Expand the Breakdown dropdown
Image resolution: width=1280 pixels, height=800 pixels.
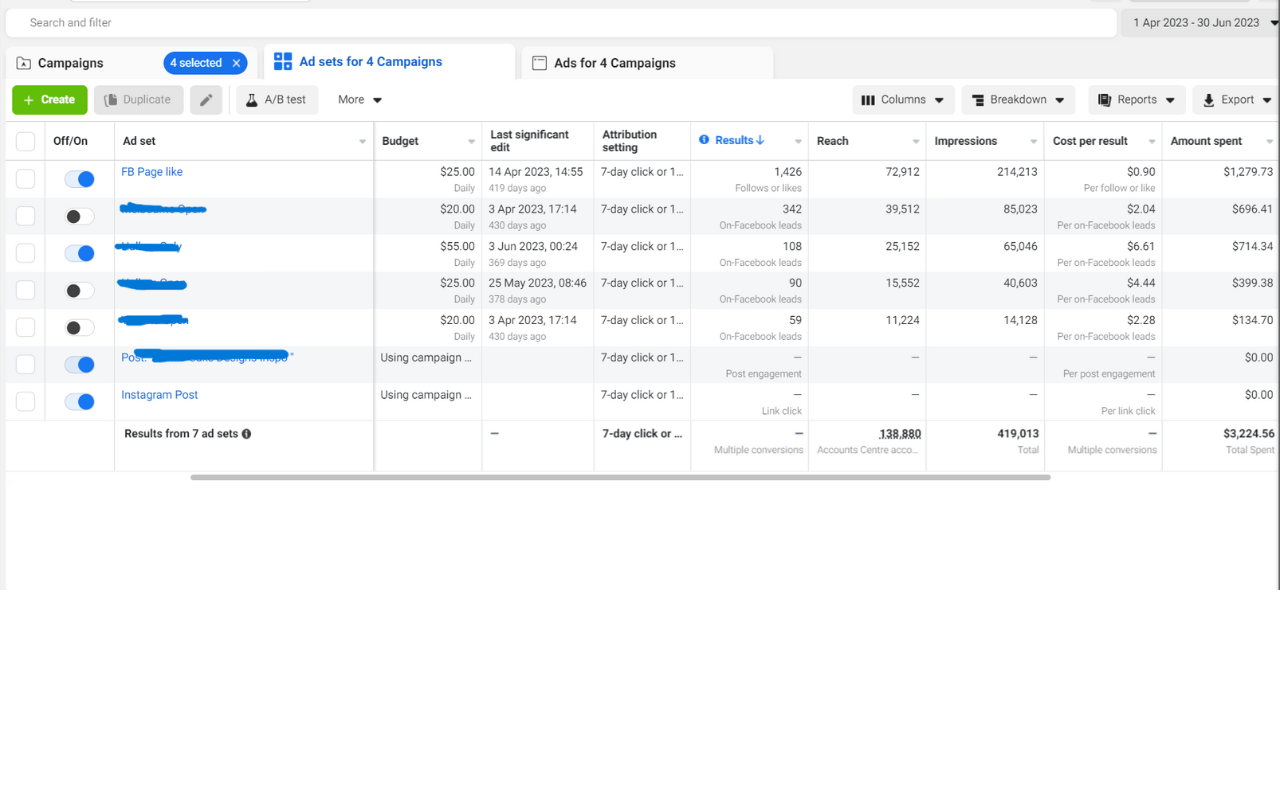click(x=1017, y=100)
